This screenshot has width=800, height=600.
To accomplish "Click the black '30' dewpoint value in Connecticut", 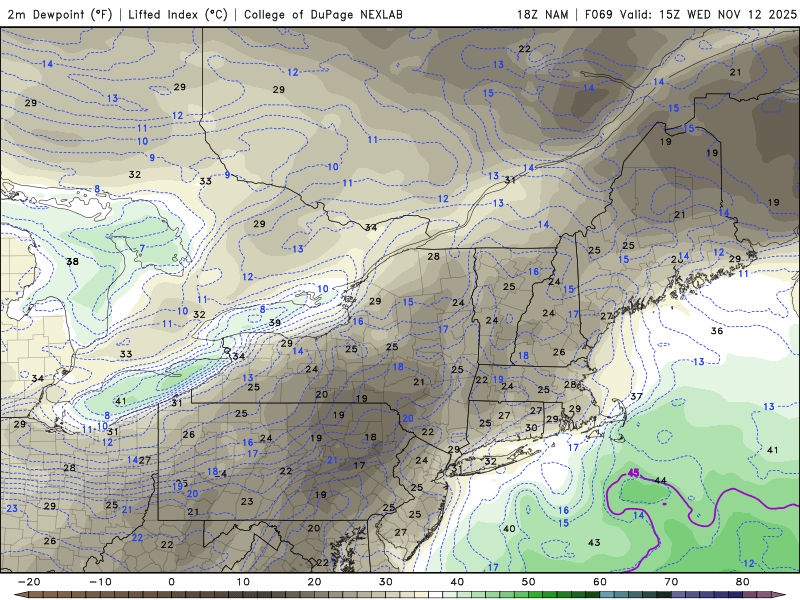I will 531,428.
